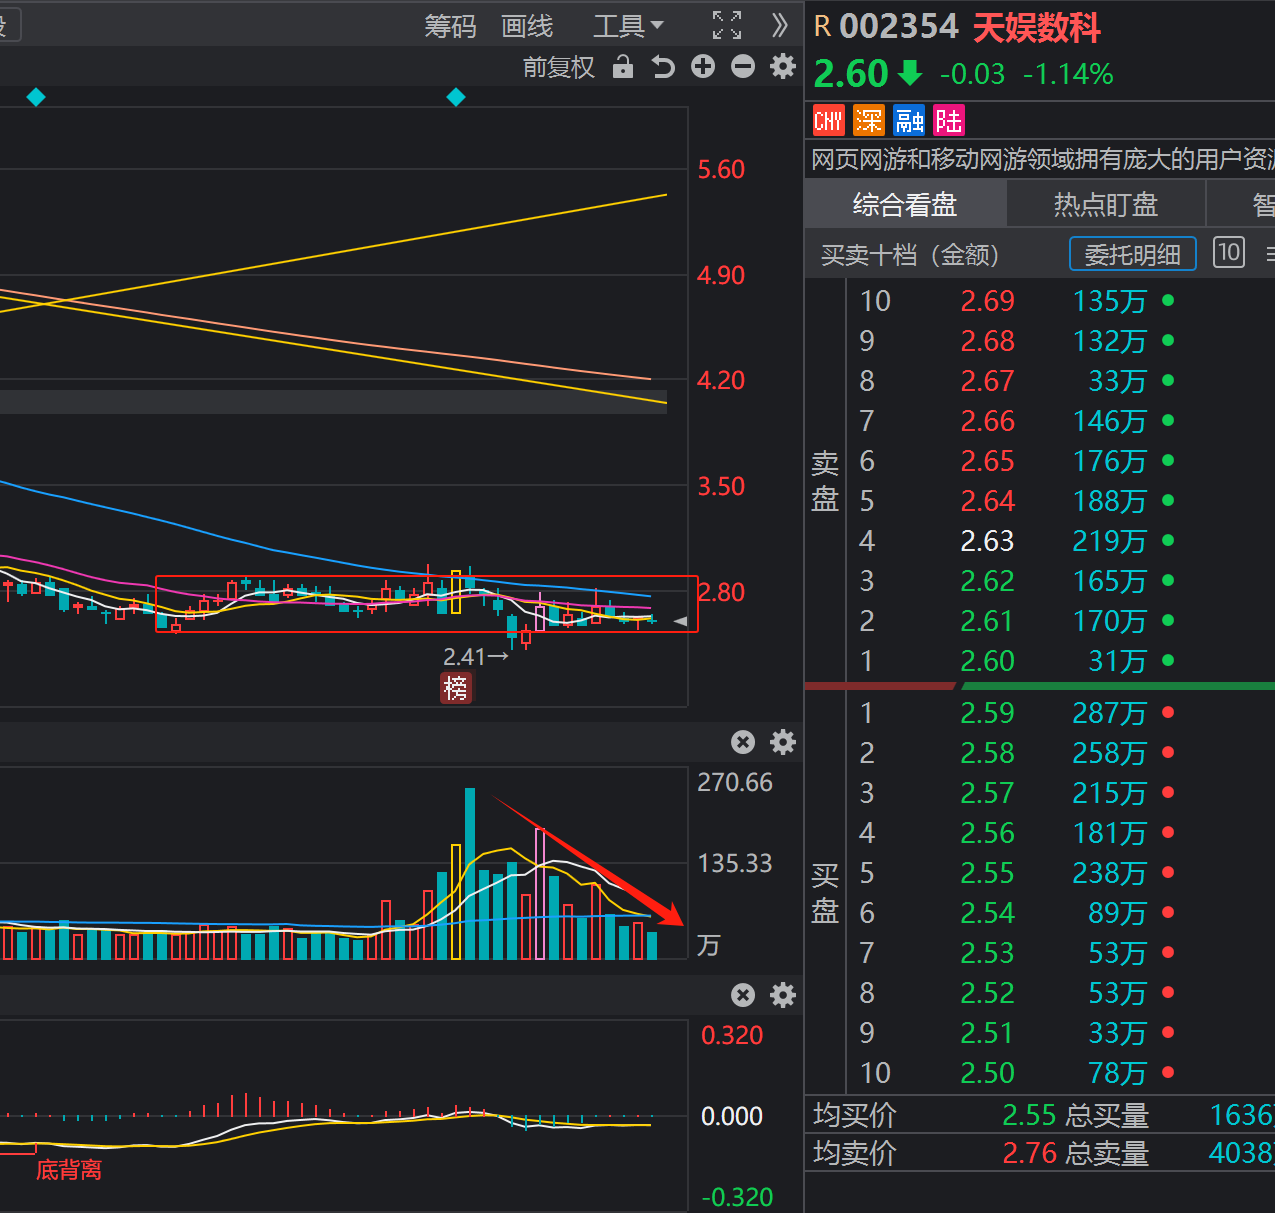The image size is (1275, 1213).
Task: Click the chart lock icon
Action: point(623,67)
